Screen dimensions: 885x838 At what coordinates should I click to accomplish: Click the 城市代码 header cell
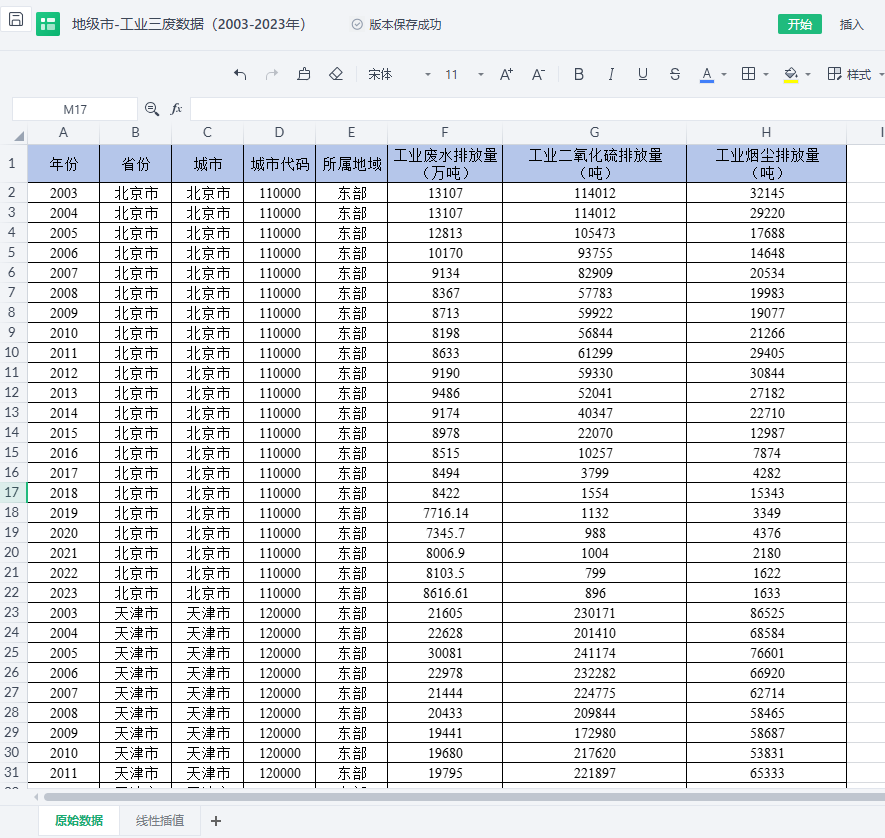279,164
